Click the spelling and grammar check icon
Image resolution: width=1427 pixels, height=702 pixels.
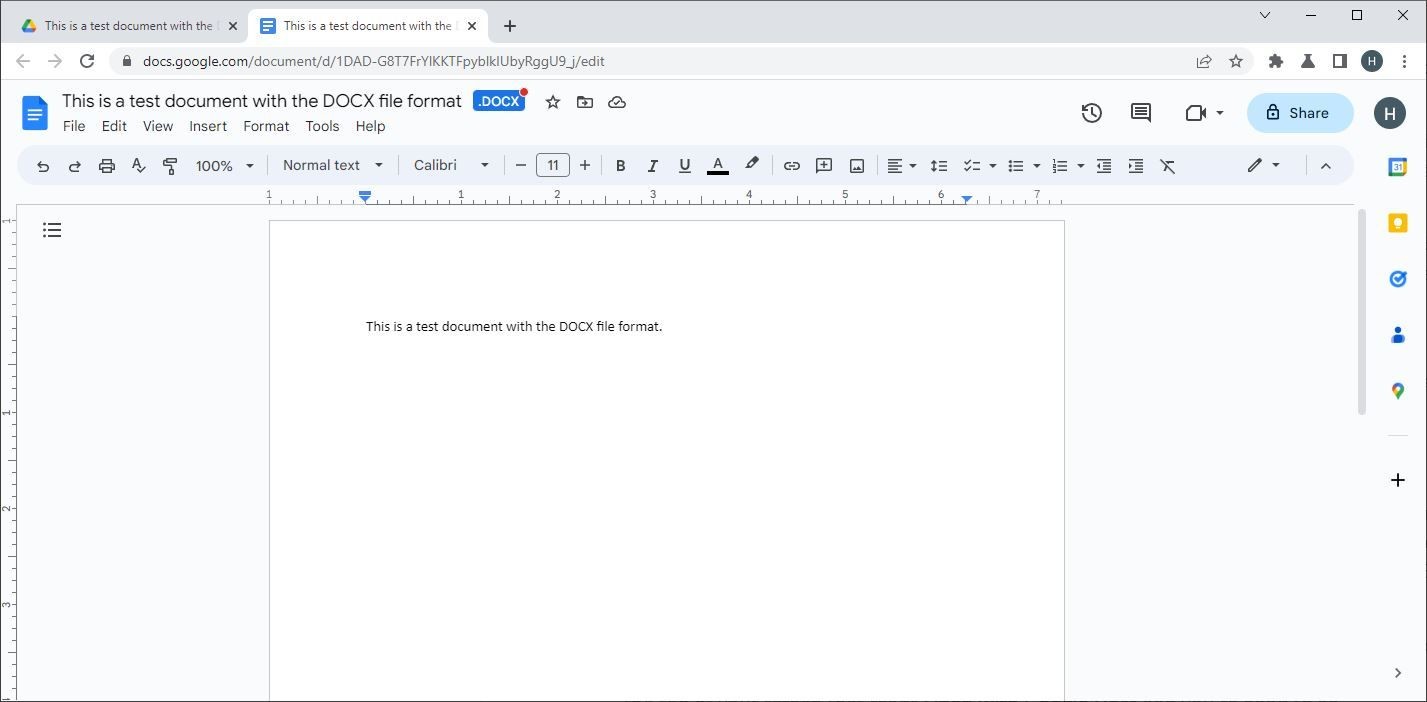[x=138, y=166]
